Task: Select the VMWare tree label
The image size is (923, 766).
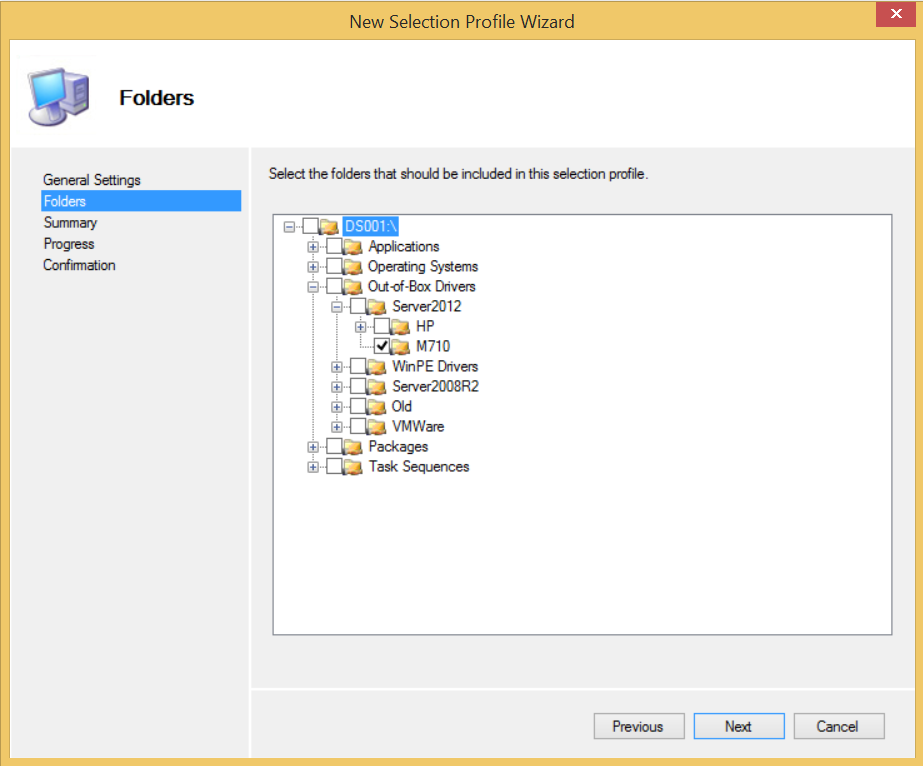Action: click(418, 426)
